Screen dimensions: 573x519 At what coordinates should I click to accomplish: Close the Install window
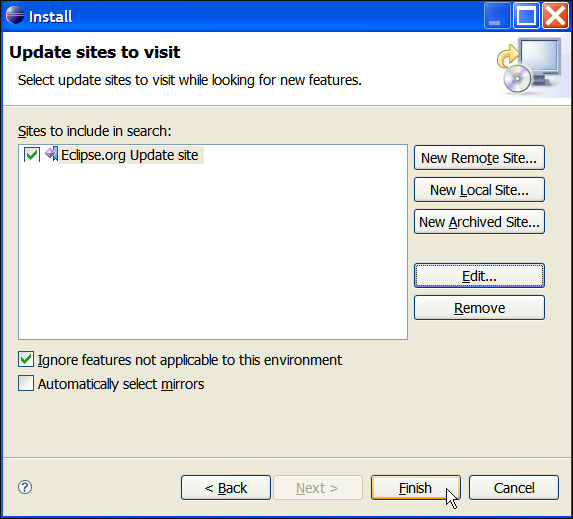pyautogui.click(x=555, y=16)
